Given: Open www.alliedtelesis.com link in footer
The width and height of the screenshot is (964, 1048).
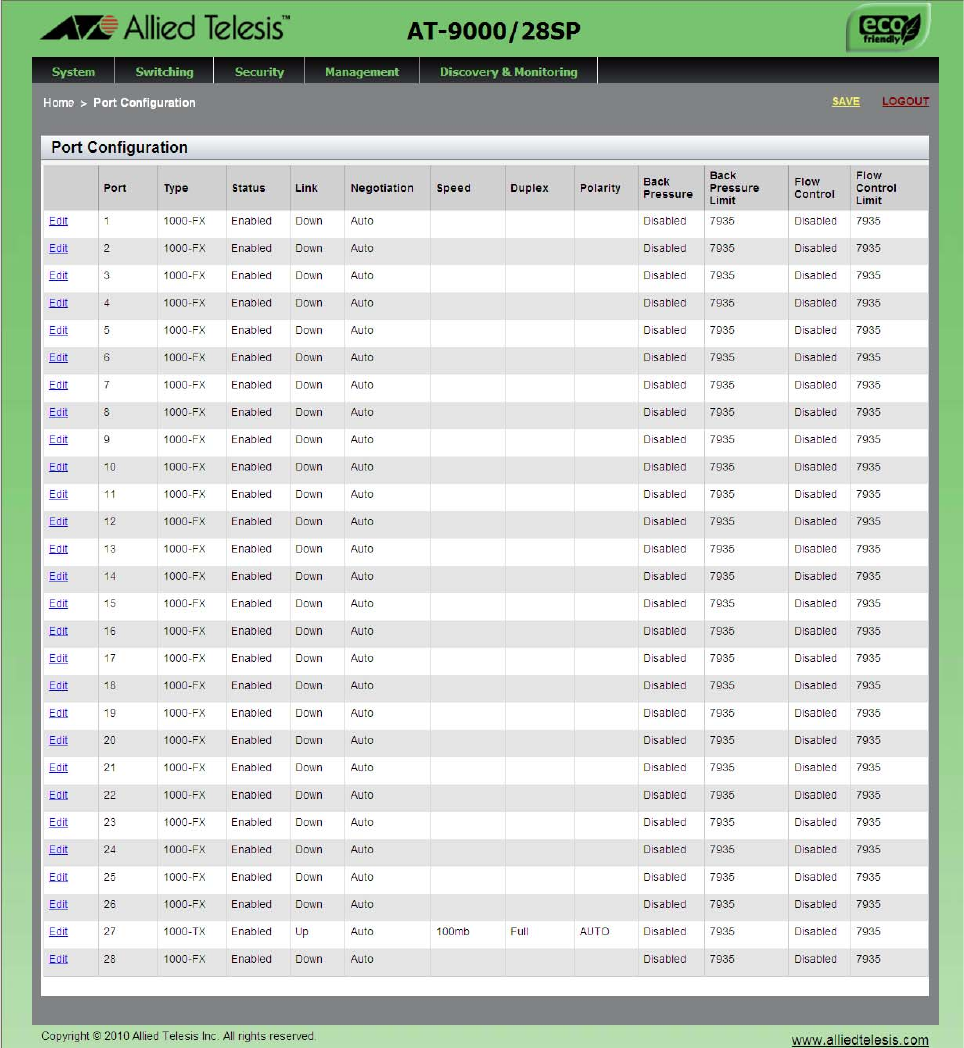Looking at the screenshot, I should click(860, 1040).
